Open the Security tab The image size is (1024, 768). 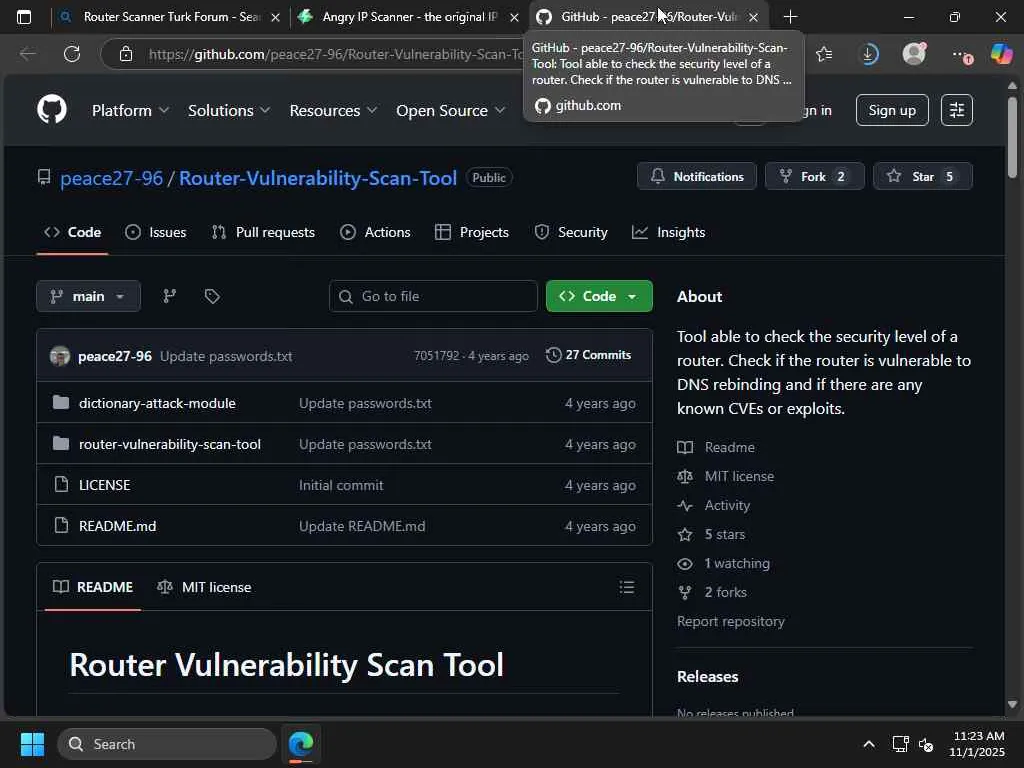571,232
